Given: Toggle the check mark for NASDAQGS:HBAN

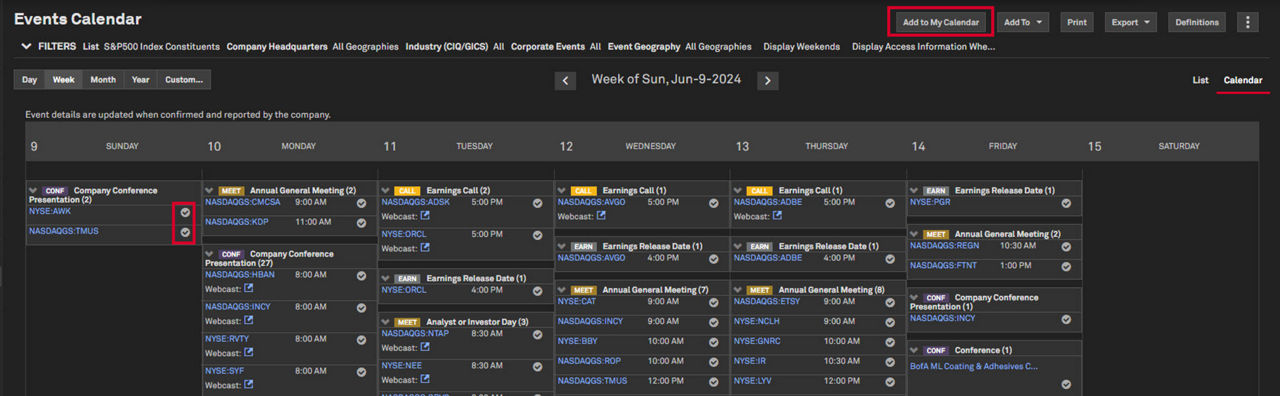Looking at the screenshot, I should pyautogui.click(x=361, y=276).
